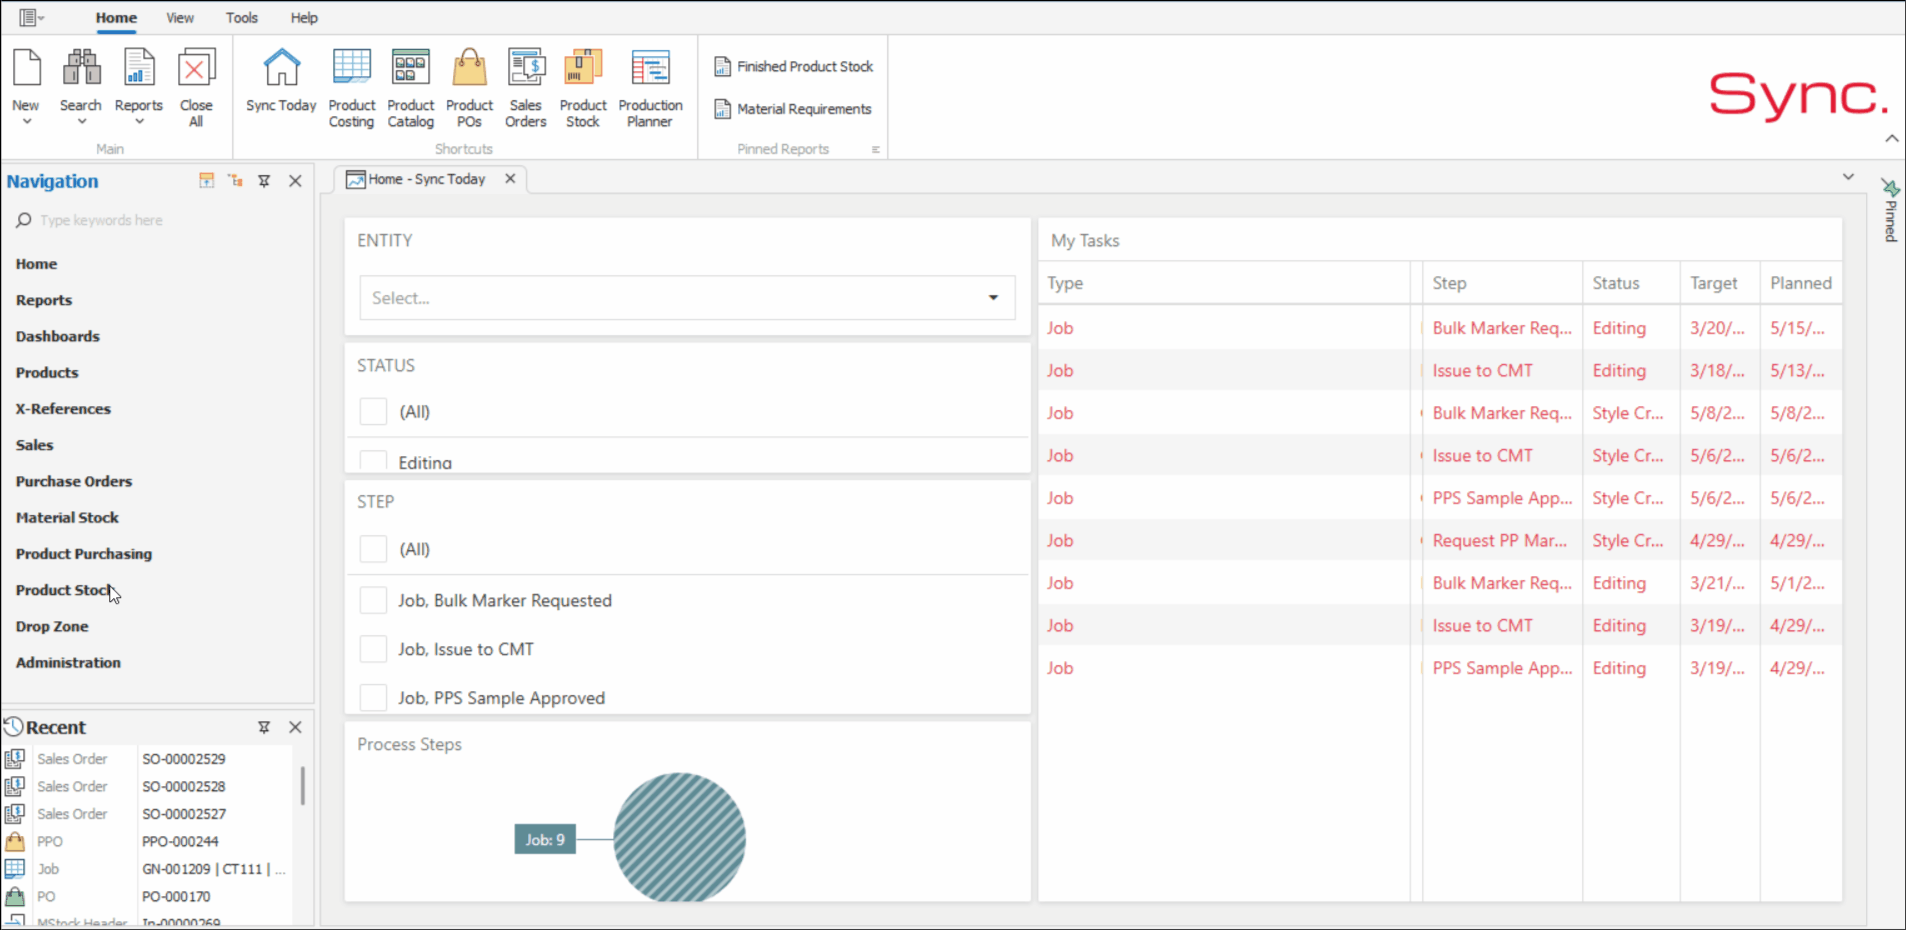Expand the Reports dropdown arrow
Screen dimensions: 1906x930
point(138,122)
